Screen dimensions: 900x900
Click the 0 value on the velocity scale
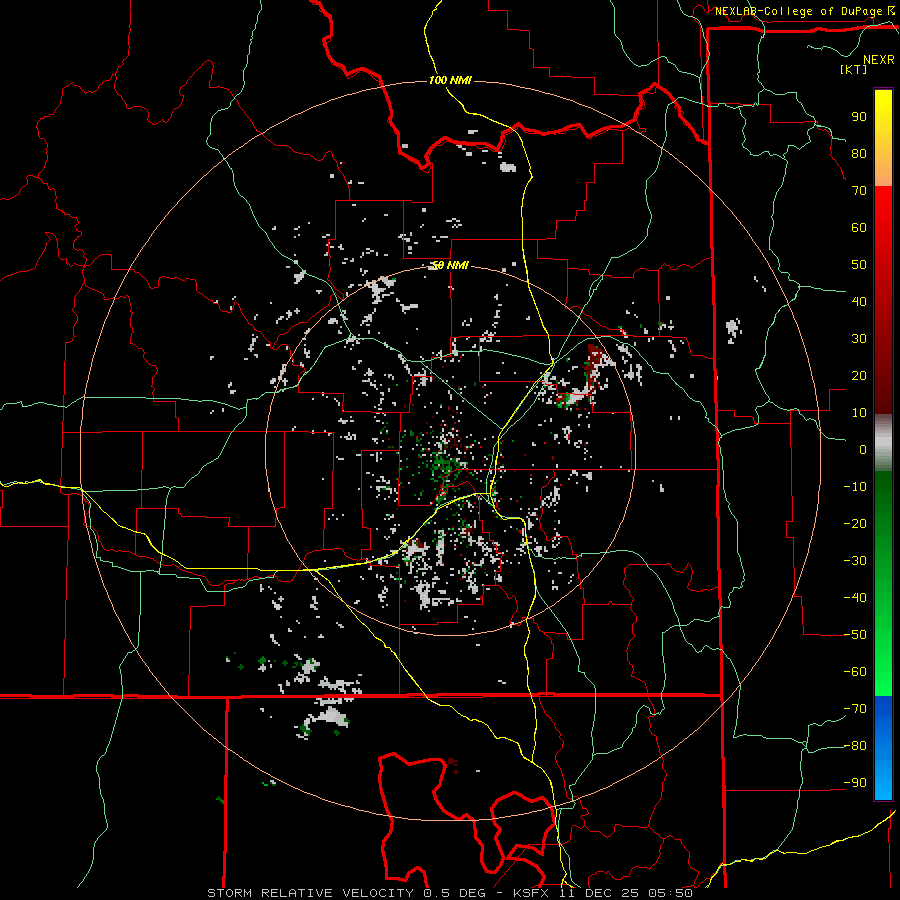[863, 449]
